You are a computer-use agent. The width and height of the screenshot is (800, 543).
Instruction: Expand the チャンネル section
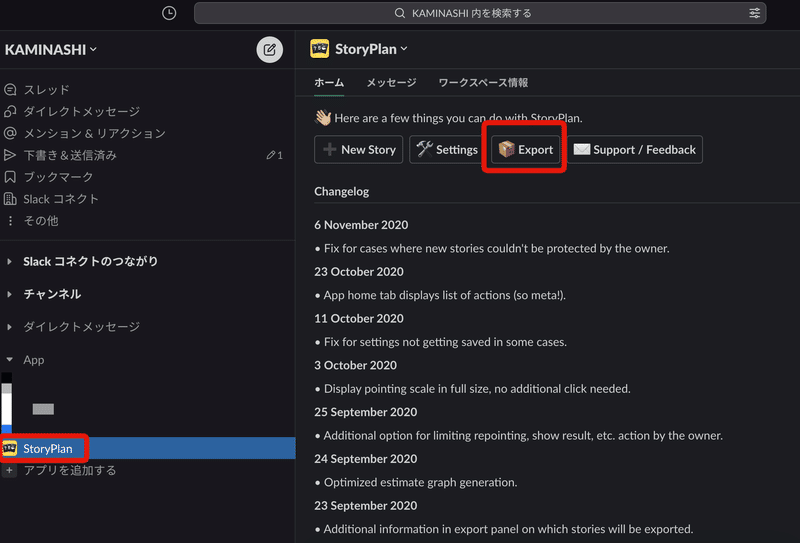[x=9, y=294]
